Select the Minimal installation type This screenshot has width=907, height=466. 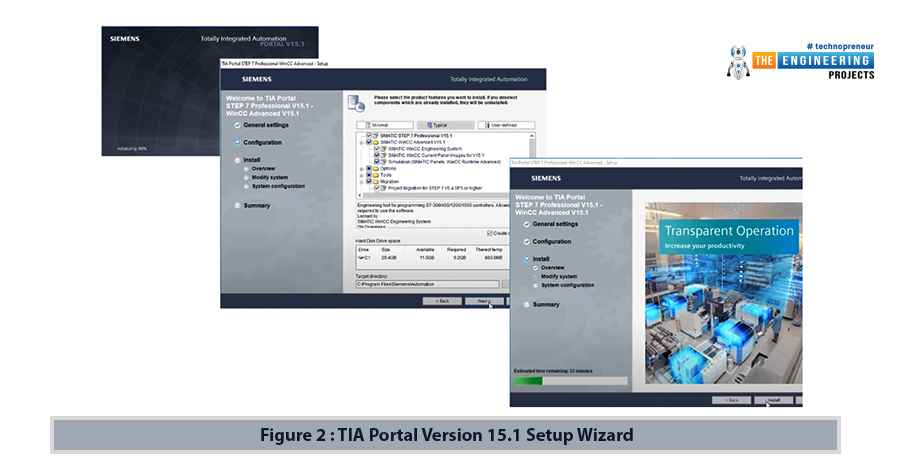(x=385, y=125)
